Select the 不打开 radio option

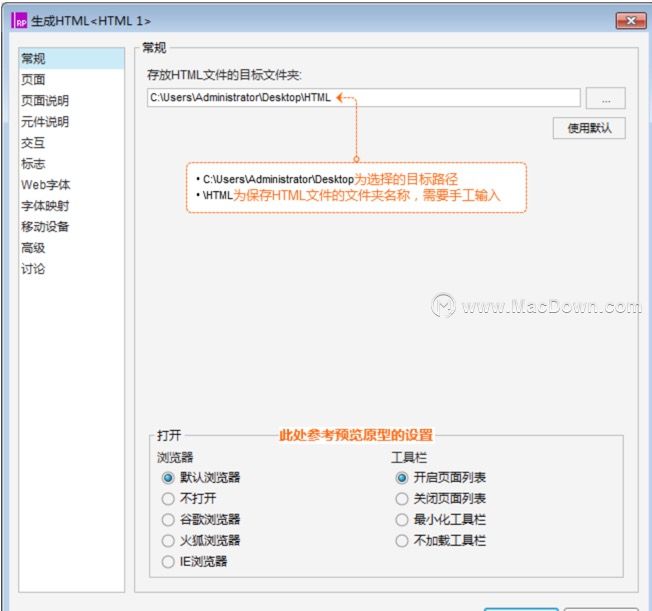pos(168,498)
